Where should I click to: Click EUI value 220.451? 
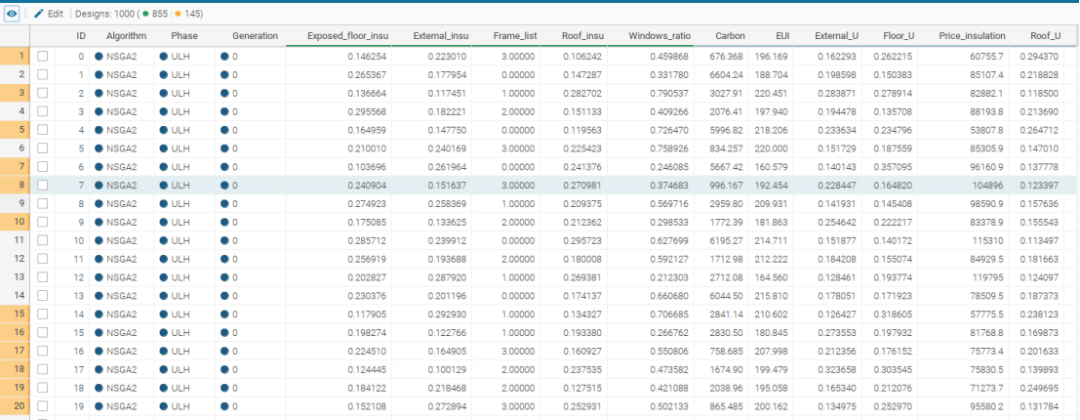click(x=771, y=93)
